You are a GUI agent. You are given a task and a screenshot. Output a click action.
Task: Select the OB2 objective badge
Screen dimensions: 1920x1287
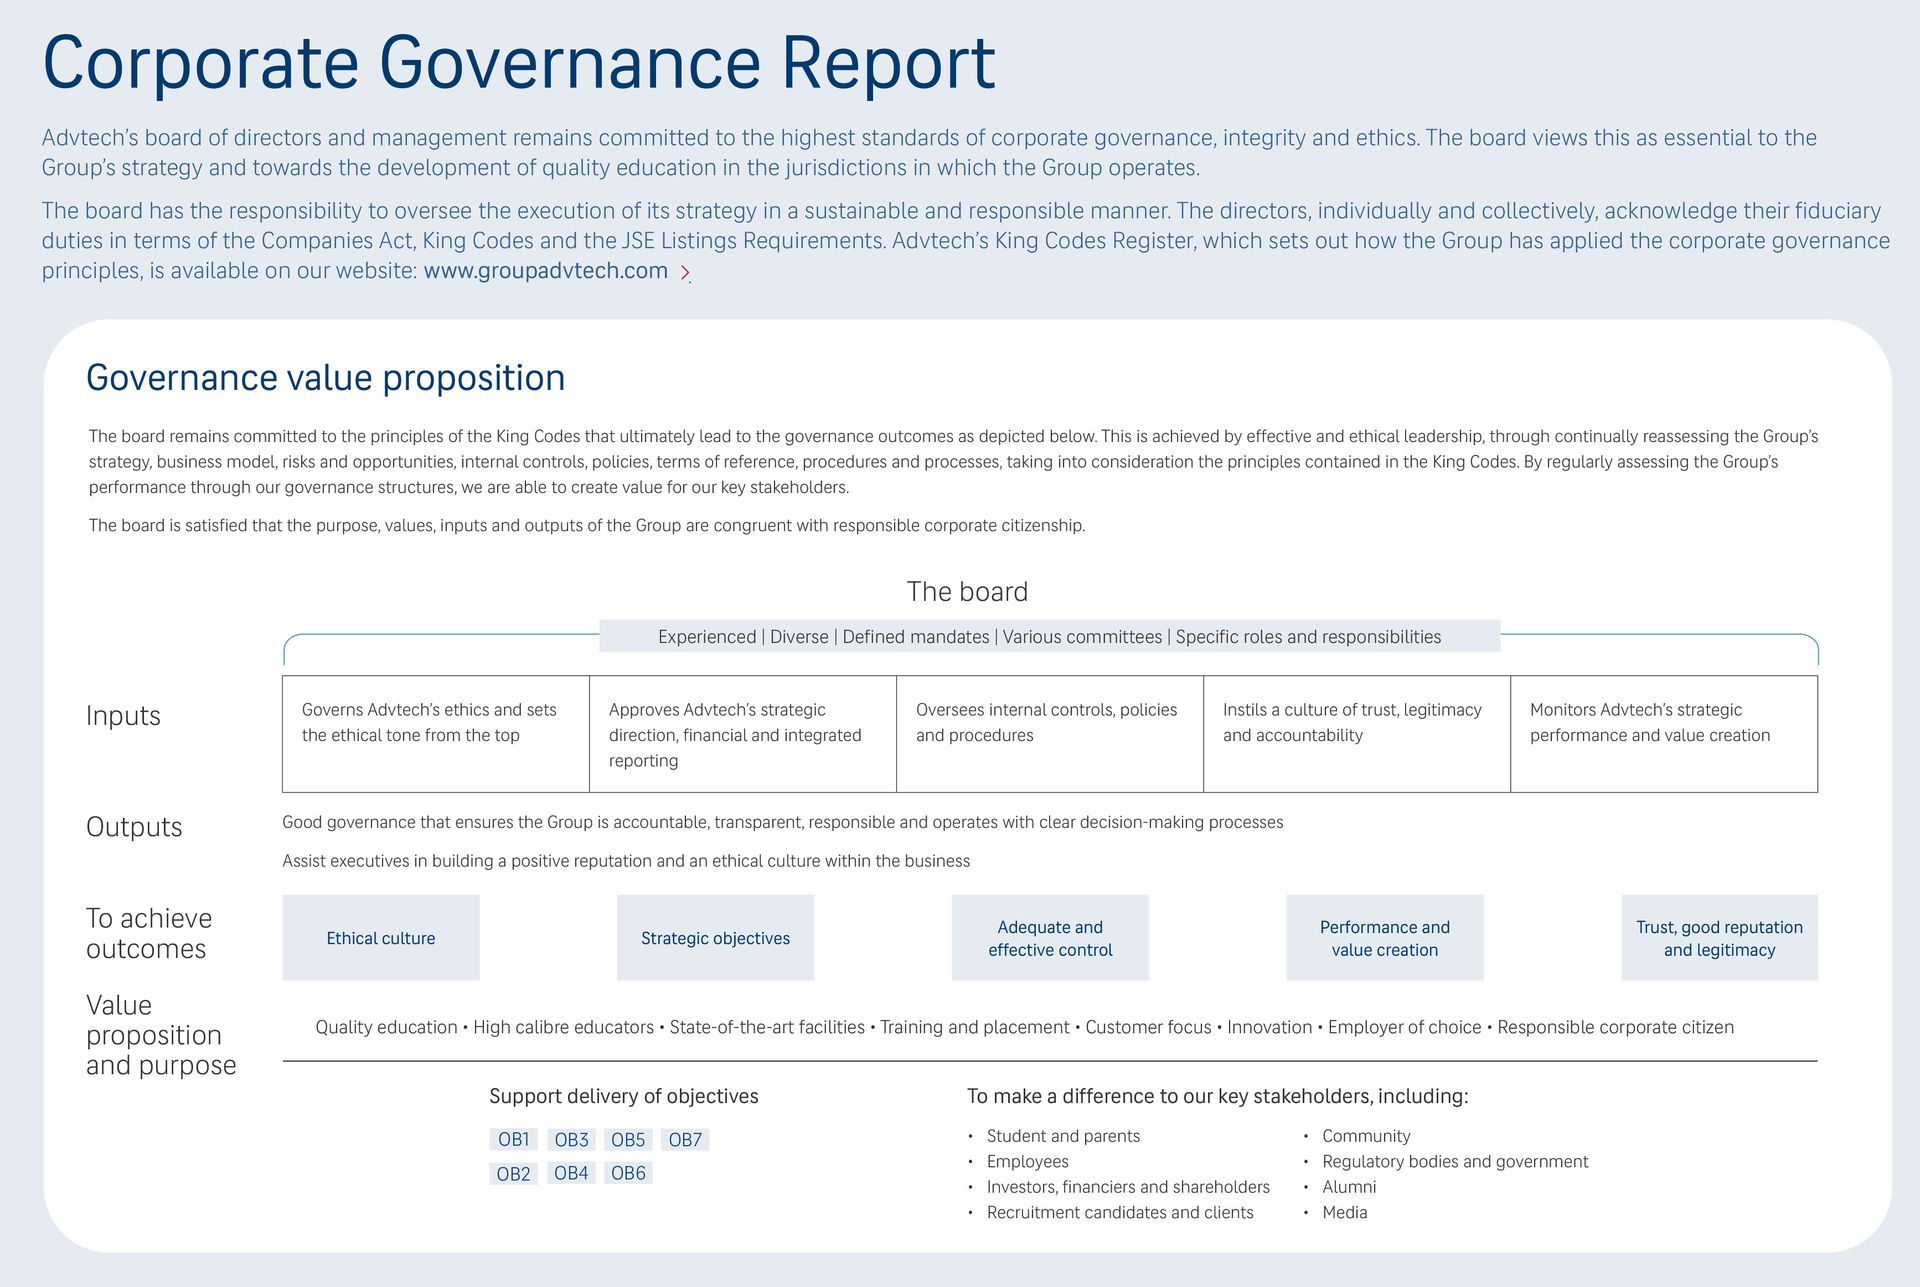click(x=515, y=1173)
